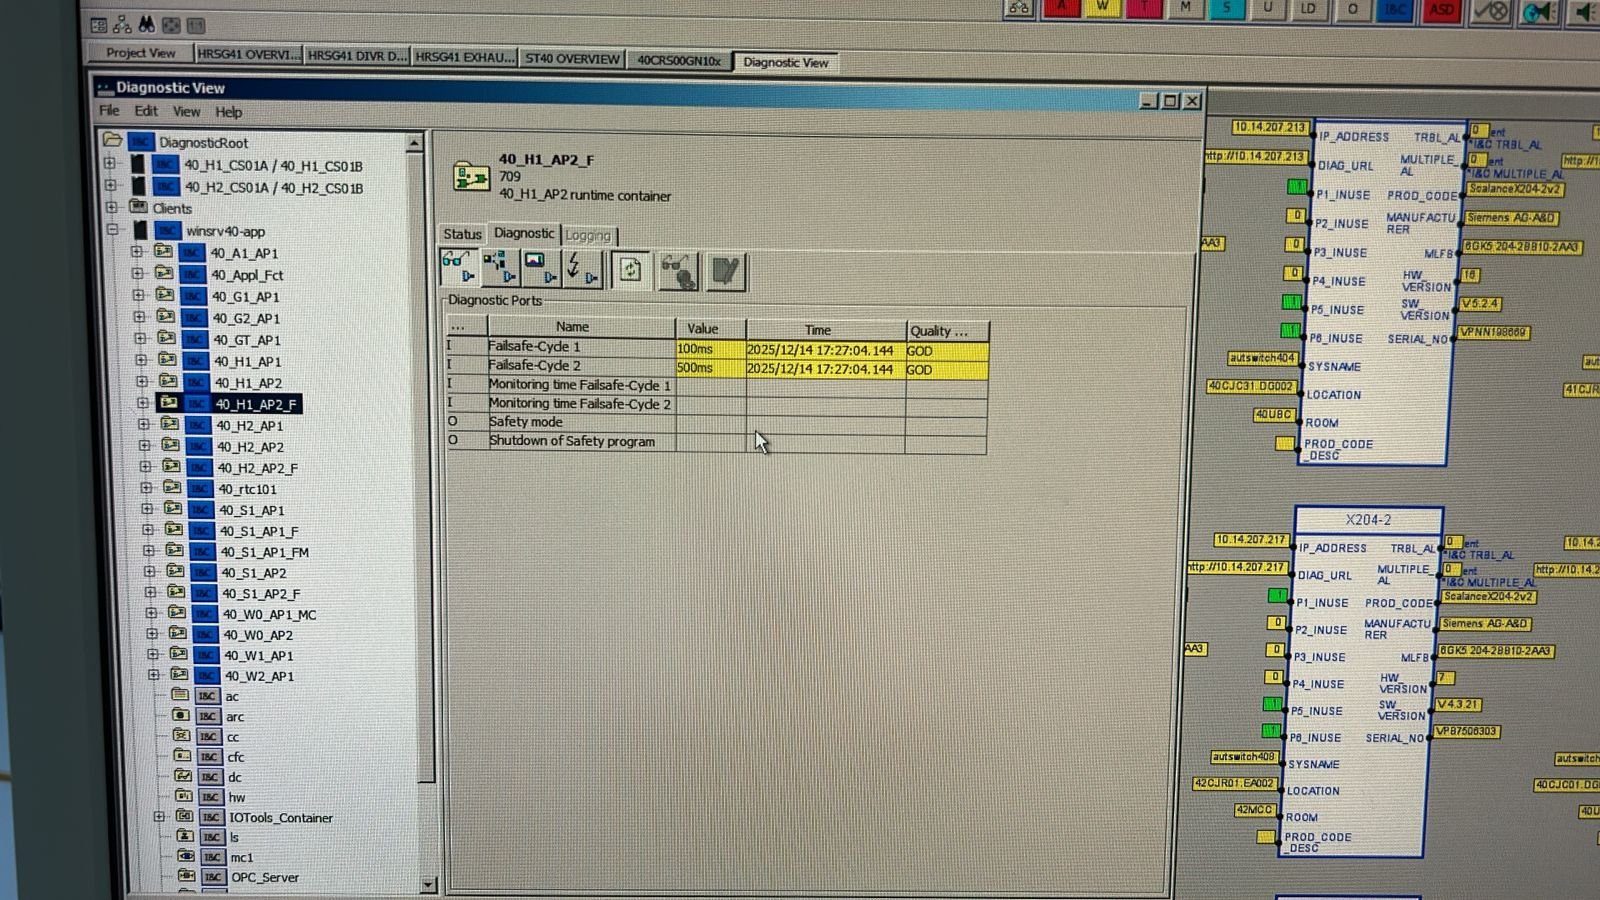Click the cyan S indicator button
This screenshot has height=900, width=1600.
[x=1226, y=8]
